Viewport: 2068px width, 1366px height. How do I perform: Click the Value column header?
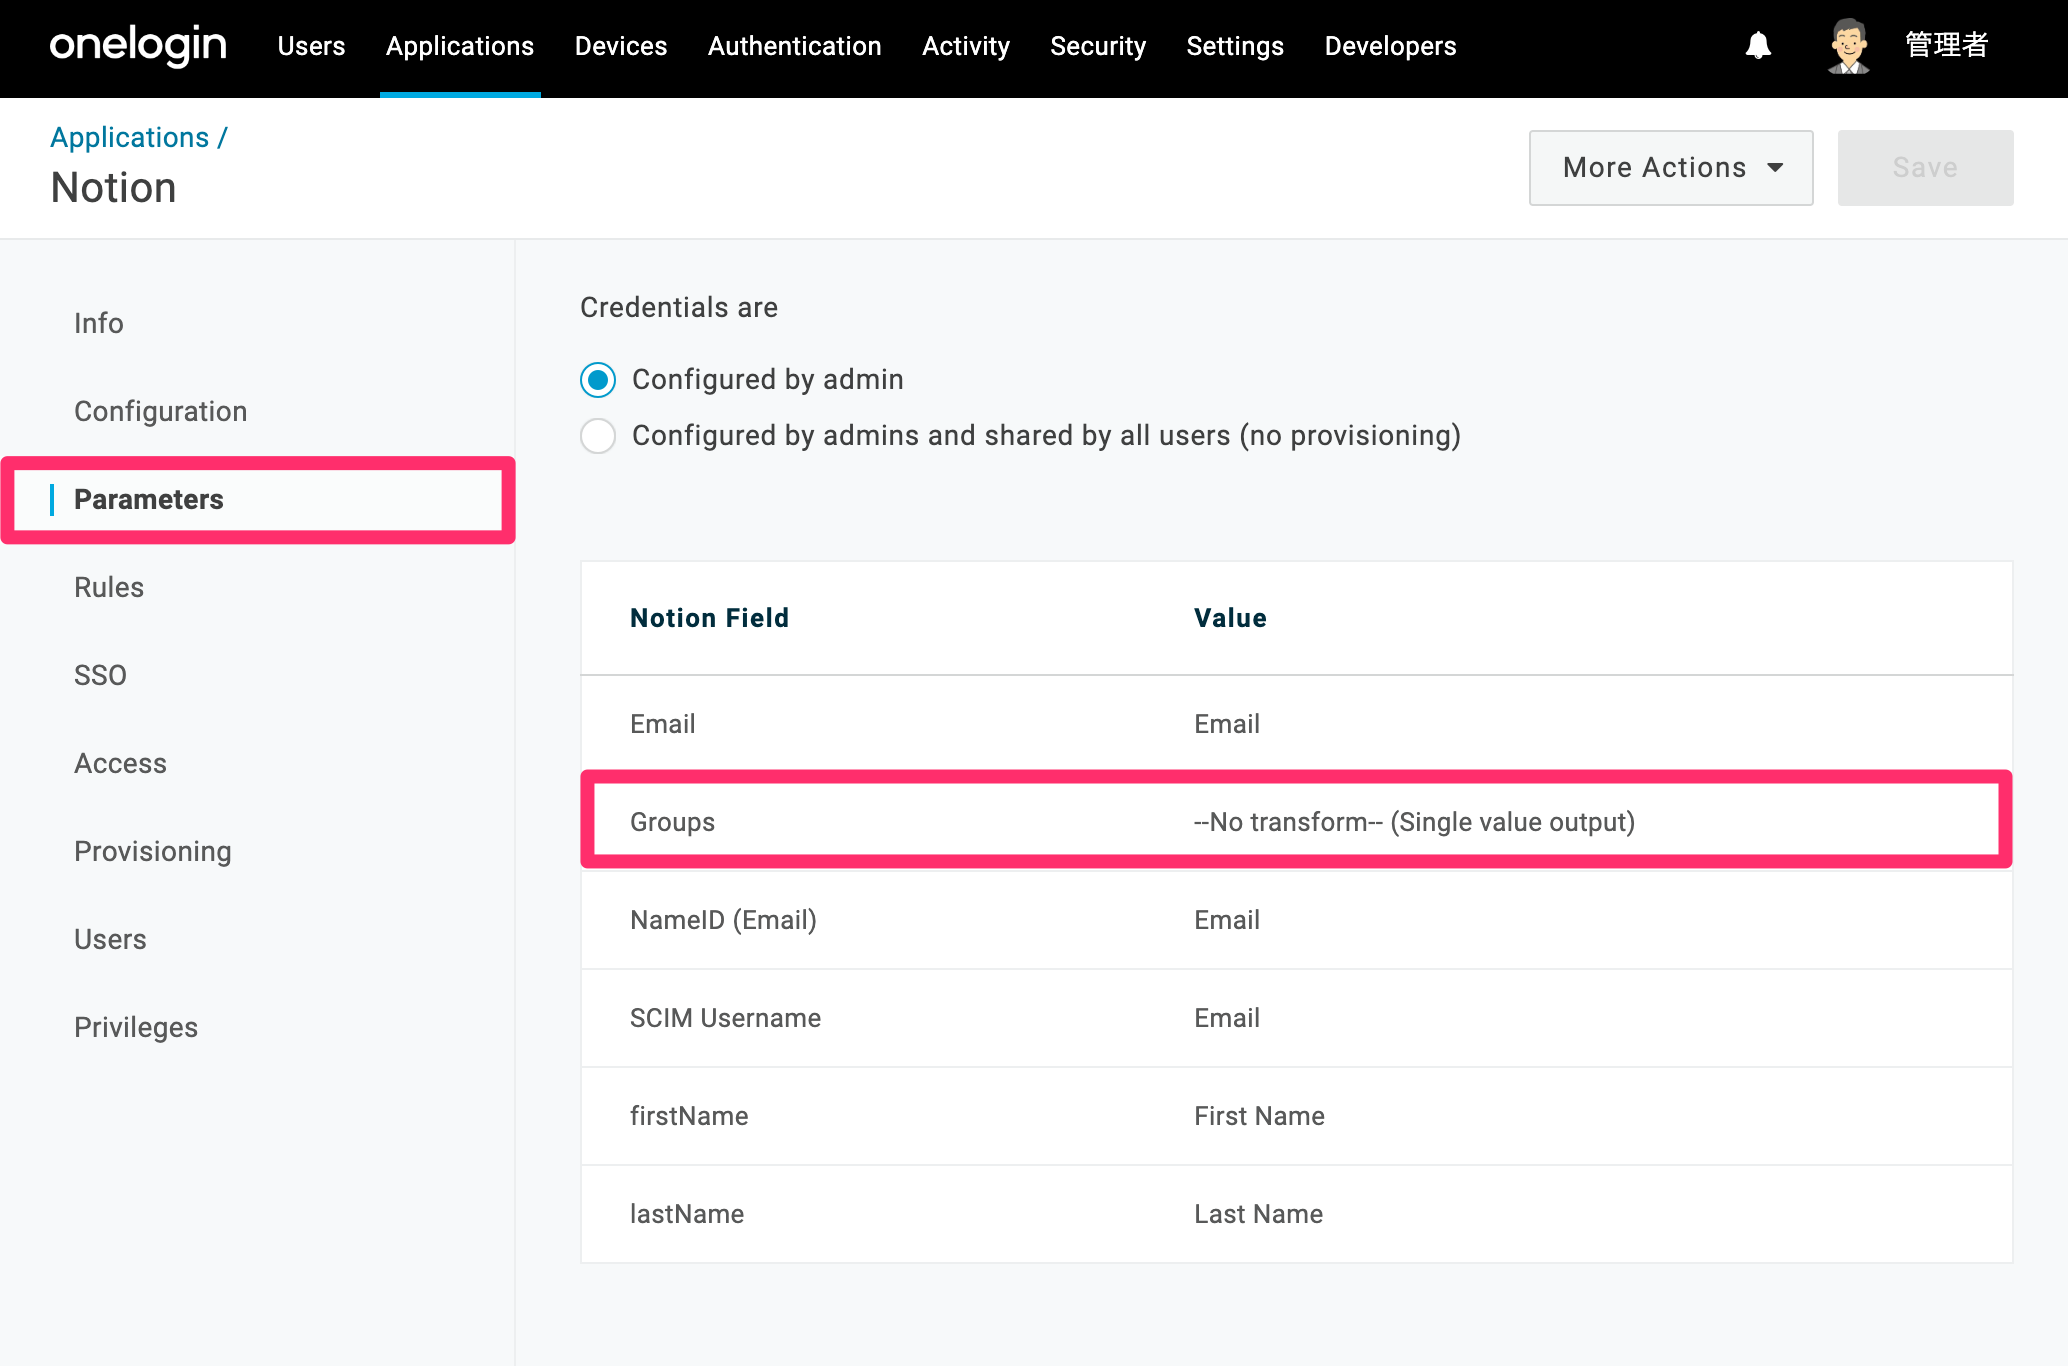1230,618
